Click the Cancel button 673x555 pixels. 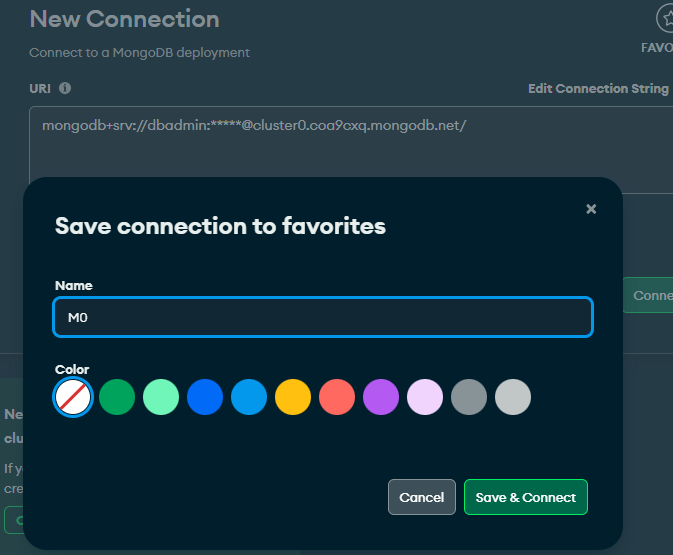(x=422, y=497)
